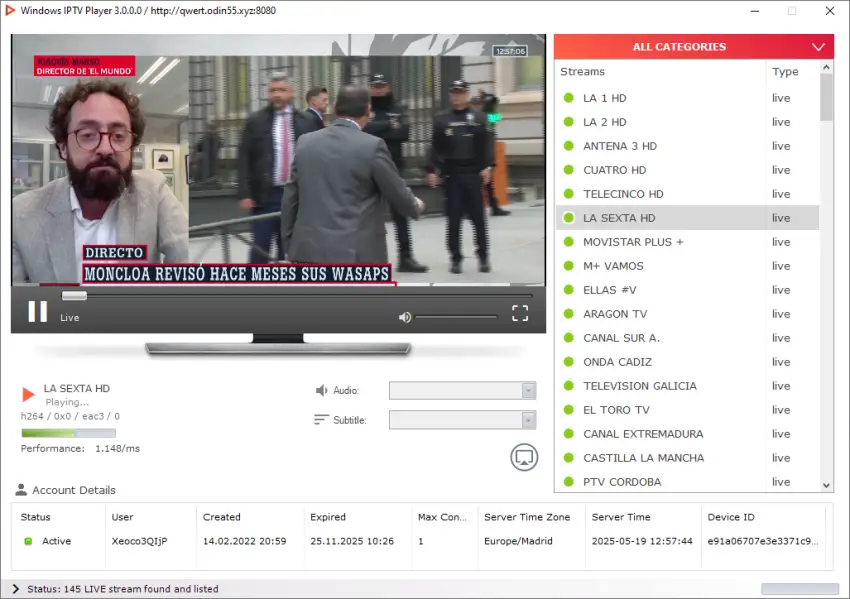Click the 145 LIVE stream found status text

(123, 589)
